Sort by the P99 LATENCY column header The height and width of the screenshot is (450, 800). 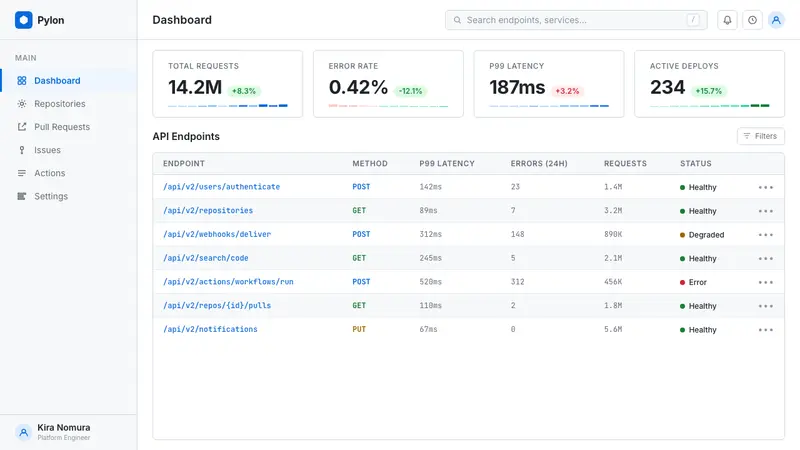click(x=447, y=164)
